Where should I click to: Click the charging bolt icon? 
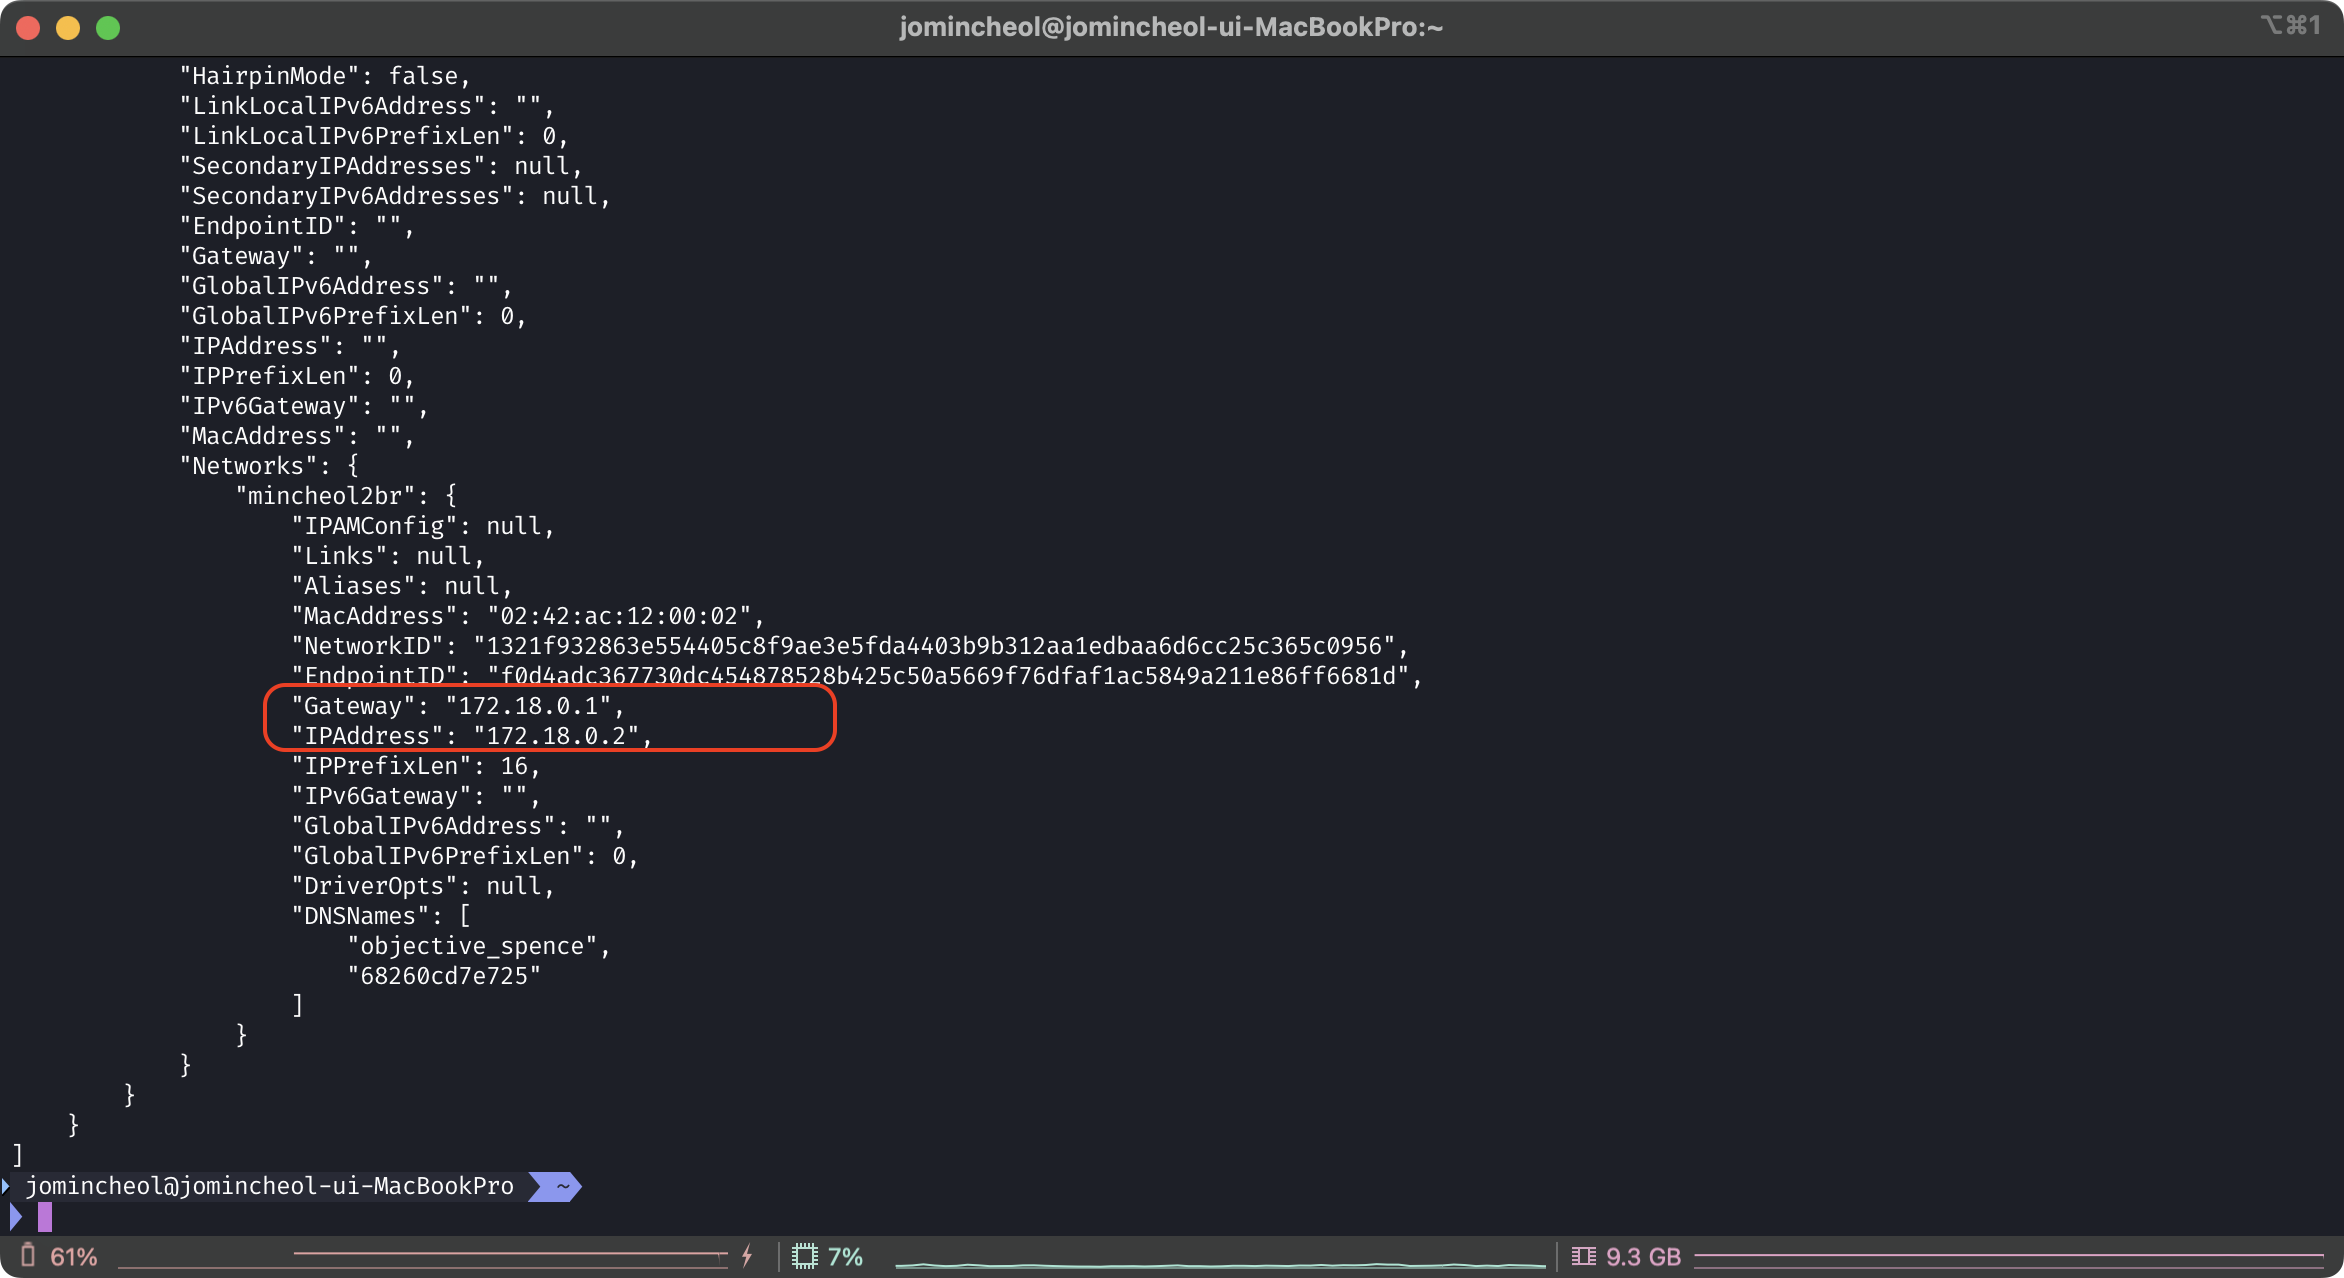(x=747, y=1256)
